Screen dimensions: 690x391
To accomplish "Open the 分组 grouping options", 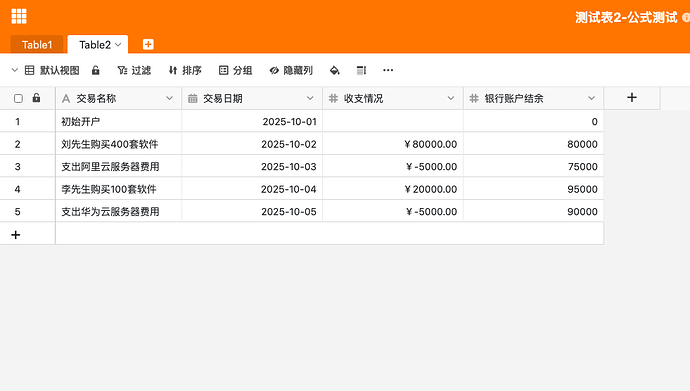I will (x=236, y=70).
